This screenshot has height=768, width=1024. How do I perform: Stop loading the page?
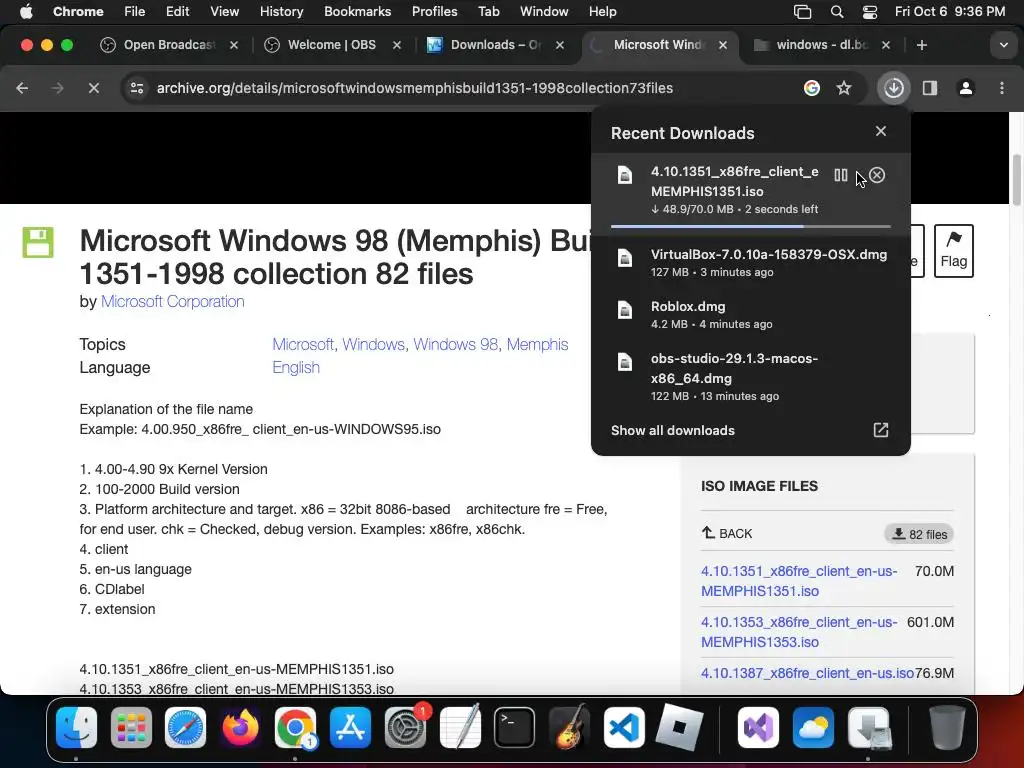[x=93, y=88]
